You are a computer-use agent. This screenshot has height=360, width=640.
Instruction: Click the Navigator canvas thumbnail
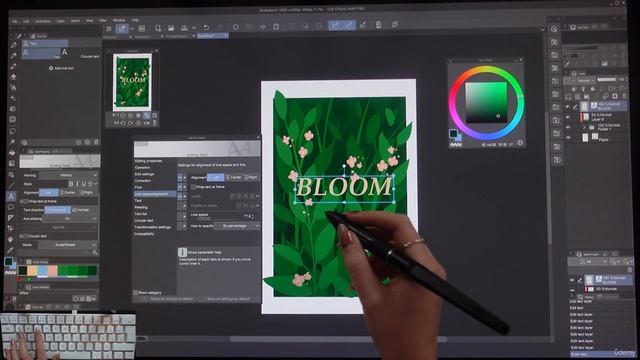click(x=132, y=82)
